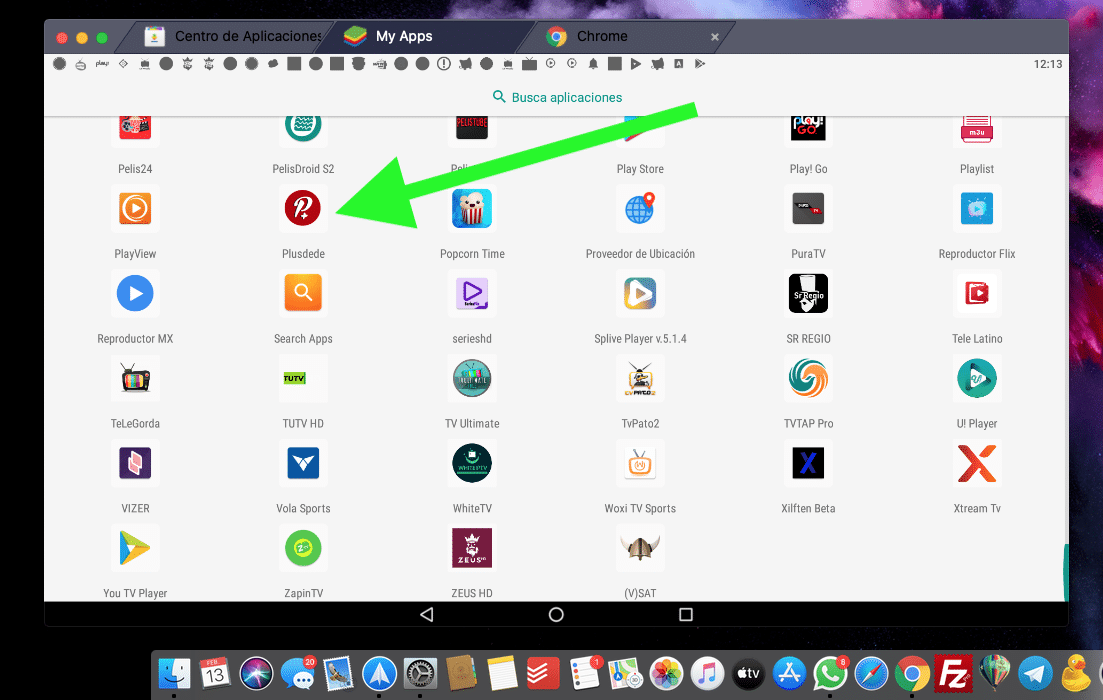Open the TVTAP Pro app
1103x700 pixels.
(808, 378)
